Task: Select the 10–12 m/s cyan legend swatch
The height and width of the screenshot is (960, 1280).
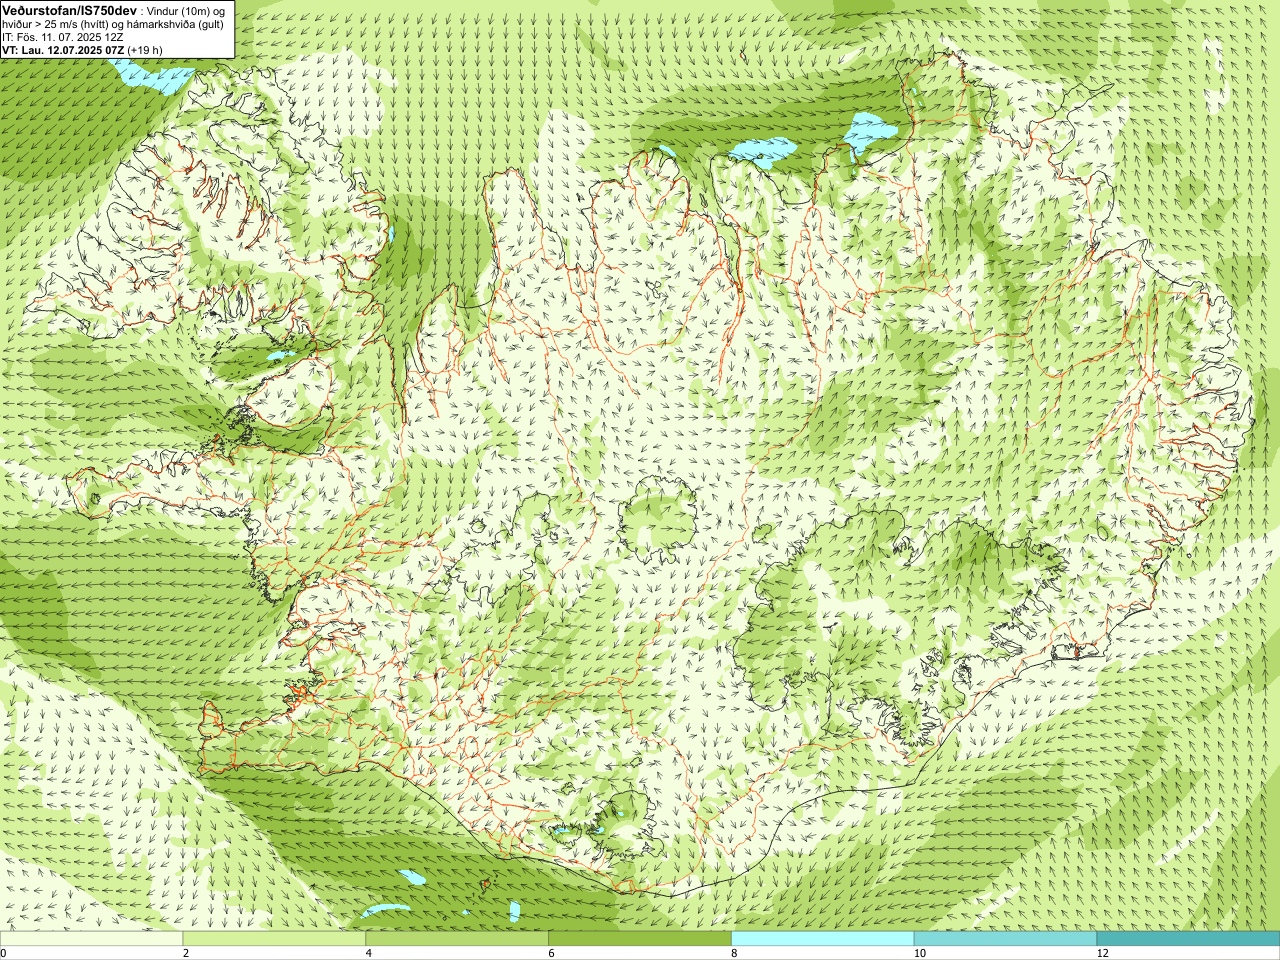Action: click(1005, 939)
